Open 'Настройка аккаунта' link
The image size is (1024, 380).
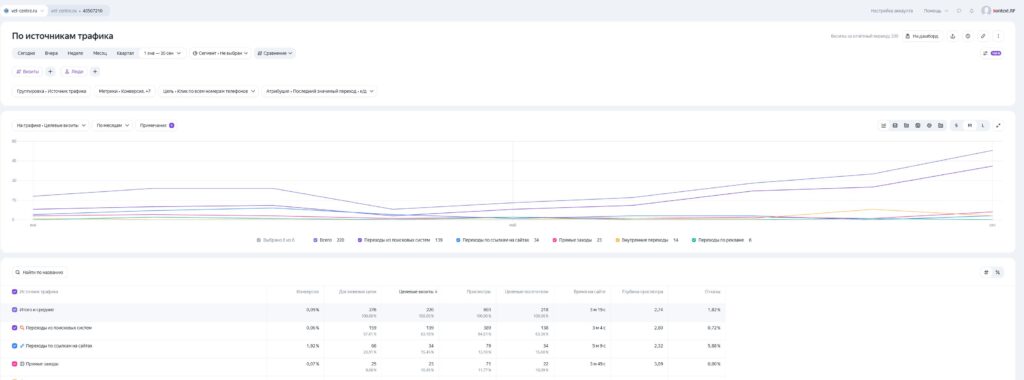click(891, 10)
